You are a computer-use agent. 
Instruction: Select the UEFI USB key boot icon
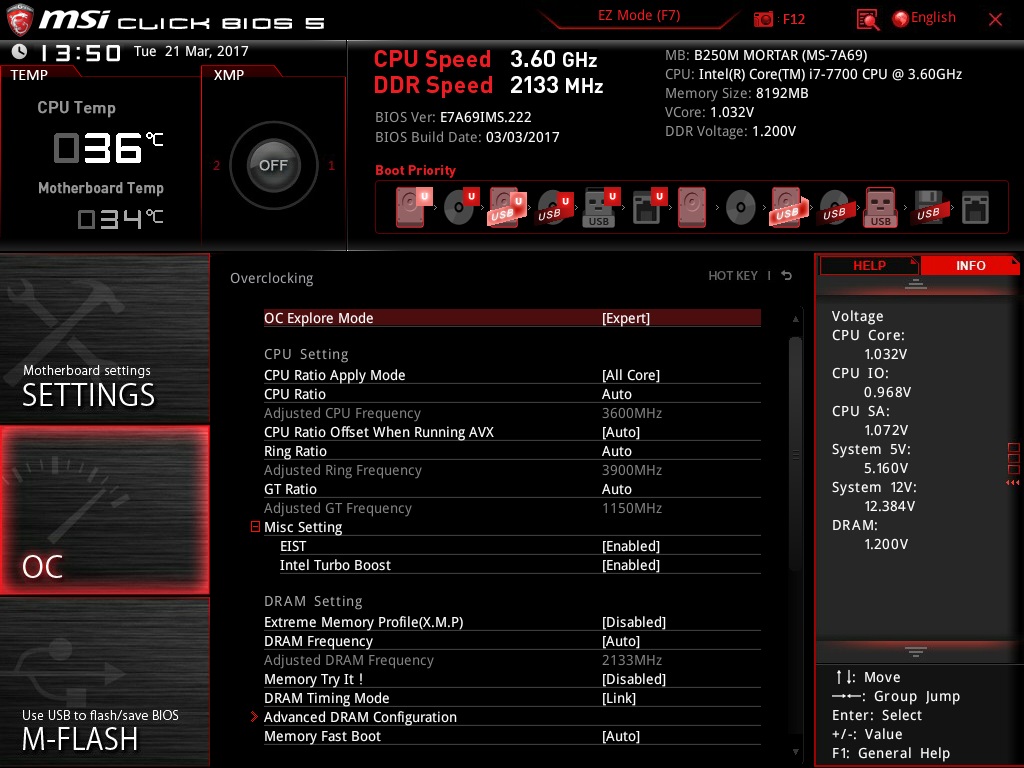[x=600, y=208]
